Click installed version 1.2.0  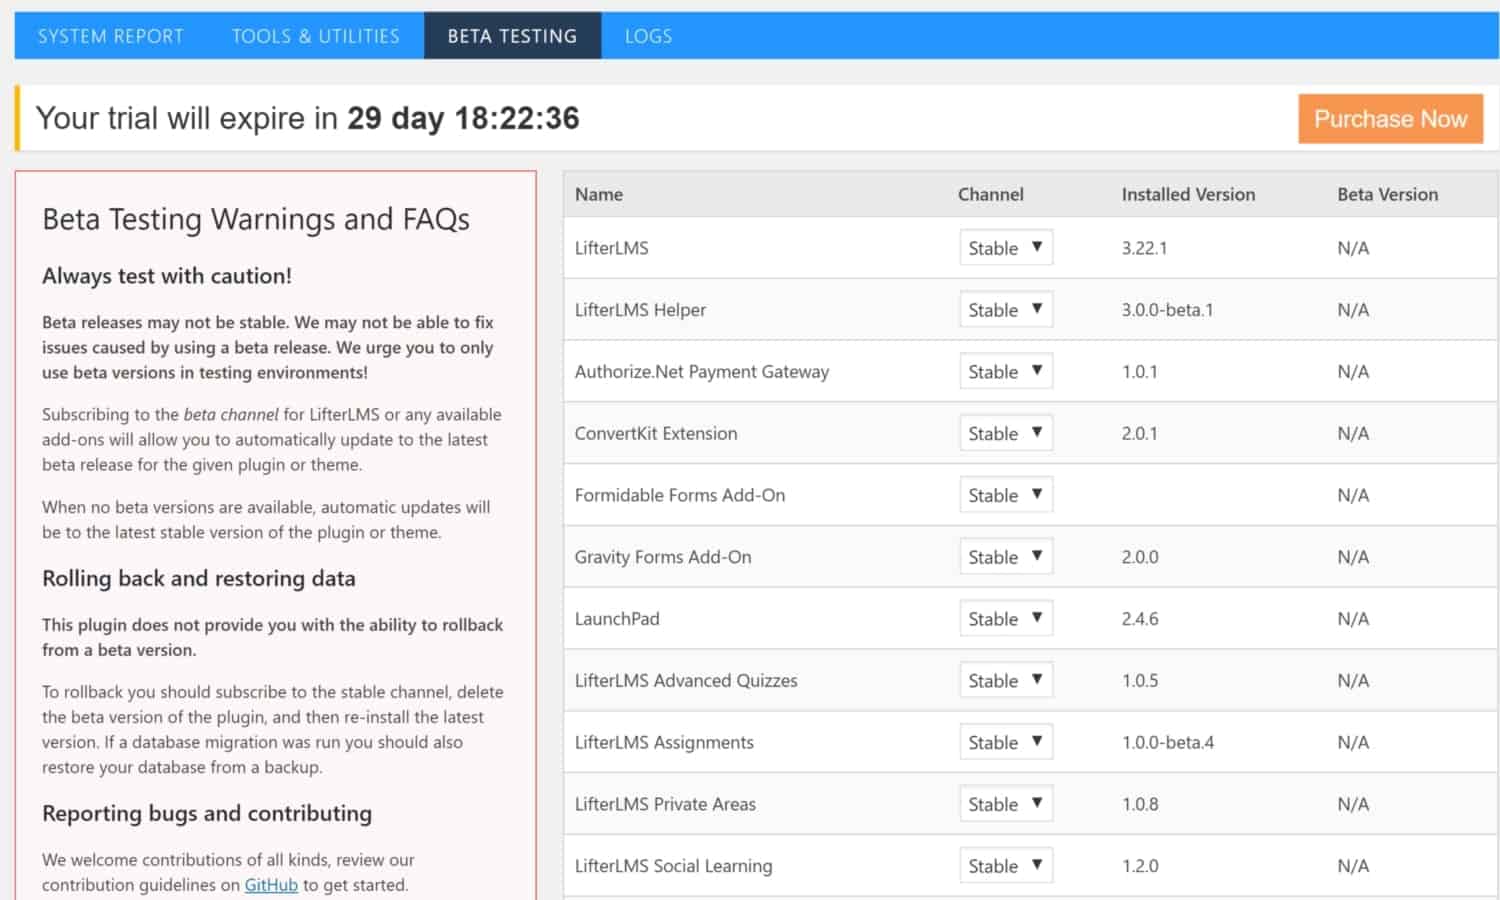pos(1140,866)
